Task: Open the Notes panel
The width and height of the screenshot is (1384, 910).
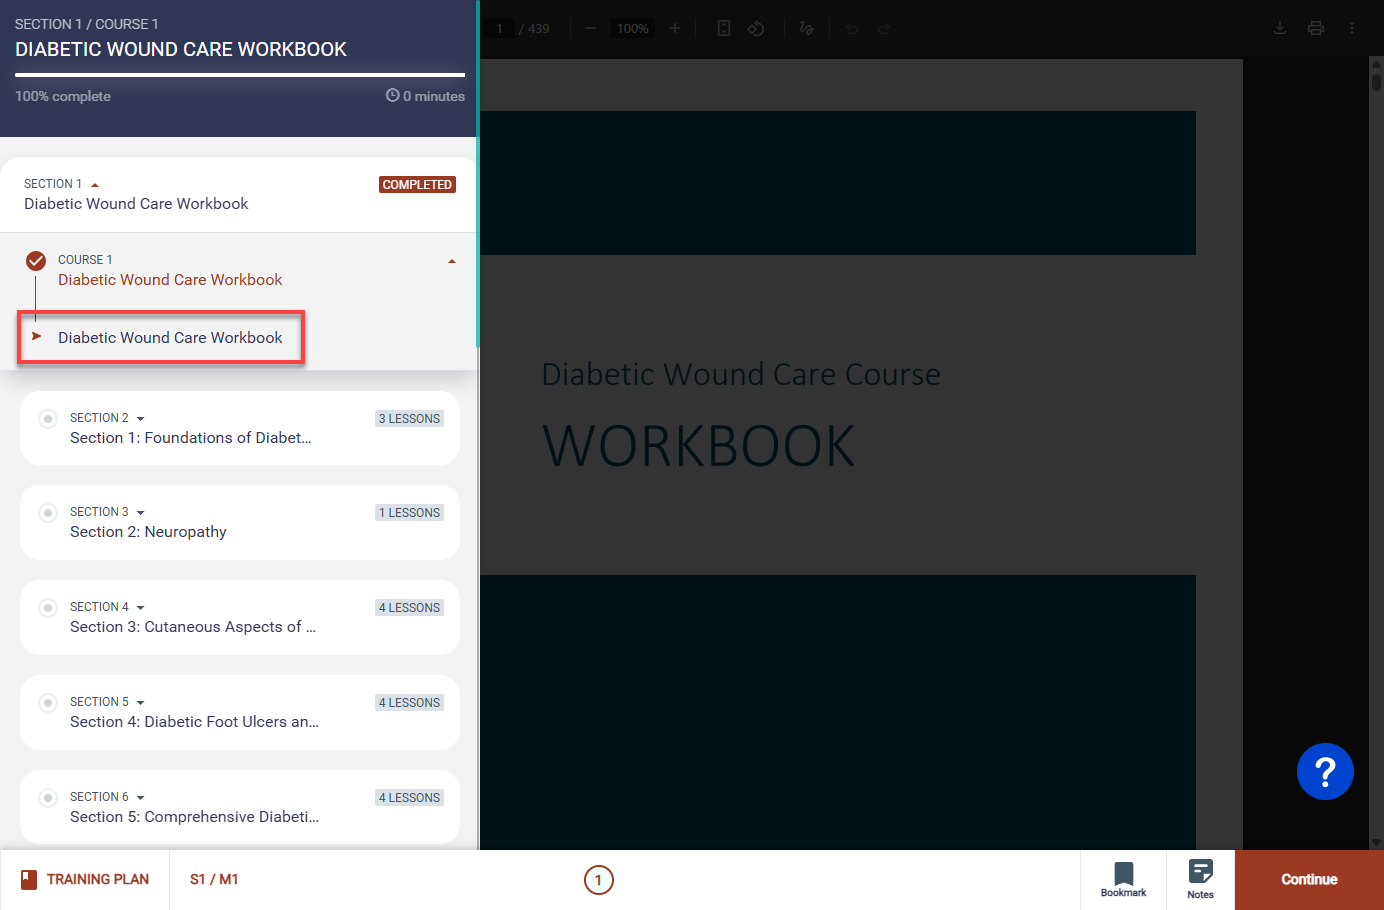Action: click(1201, 880)
